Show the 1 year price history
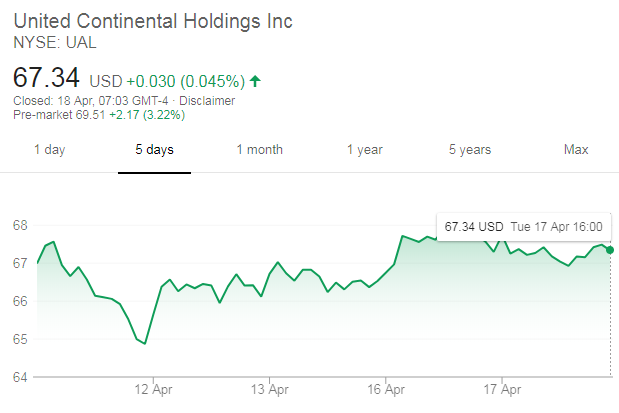The width and height of the screenshot is (619, 413). click(x=365, y=150)
